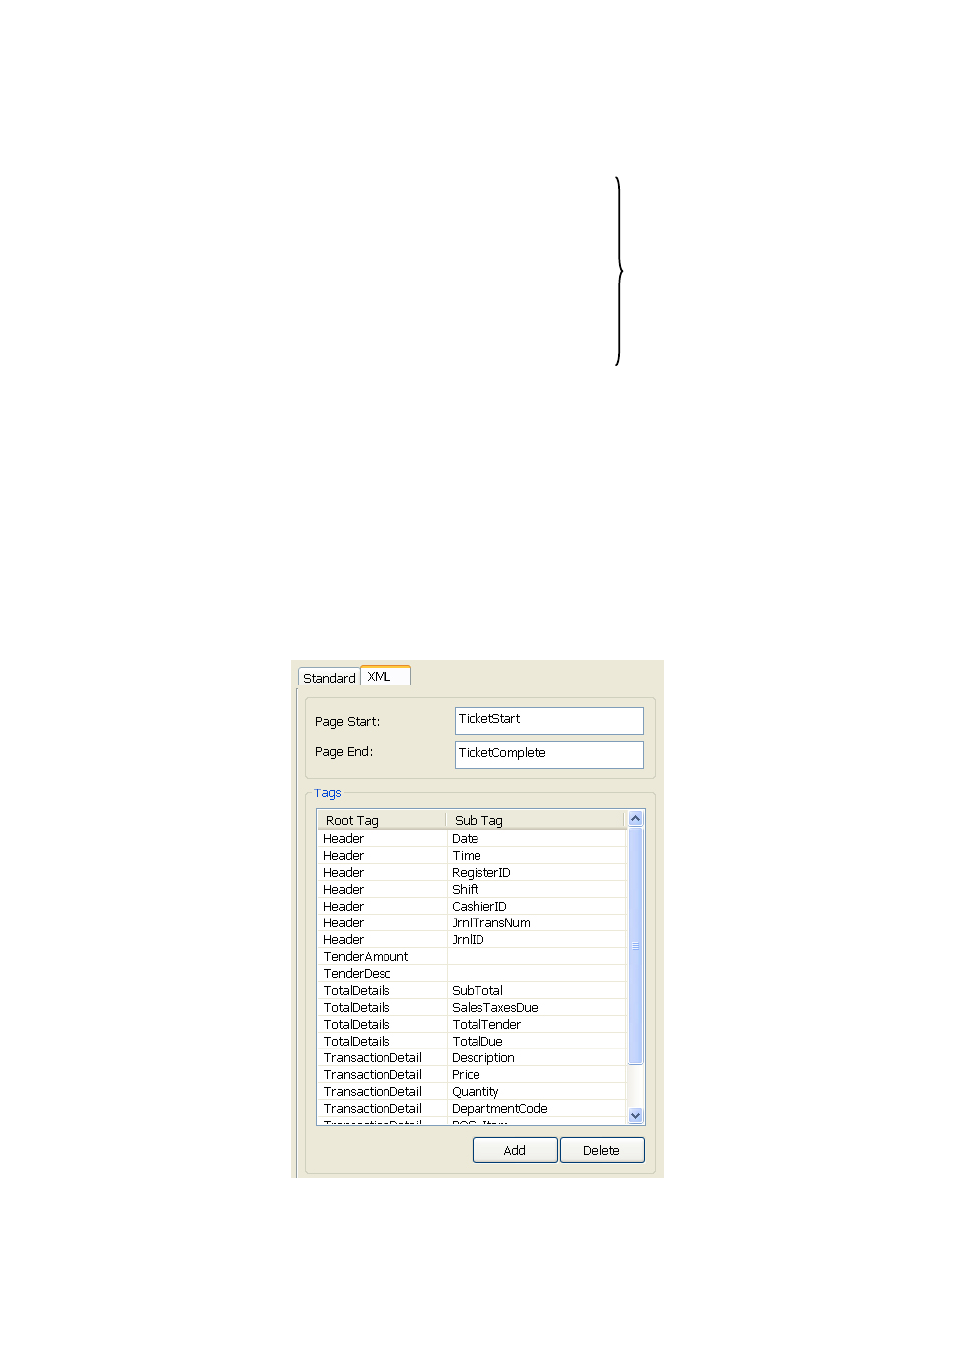
Task: Select the TotalDetails SubTotal row
Action: click(x=472, y=991)
